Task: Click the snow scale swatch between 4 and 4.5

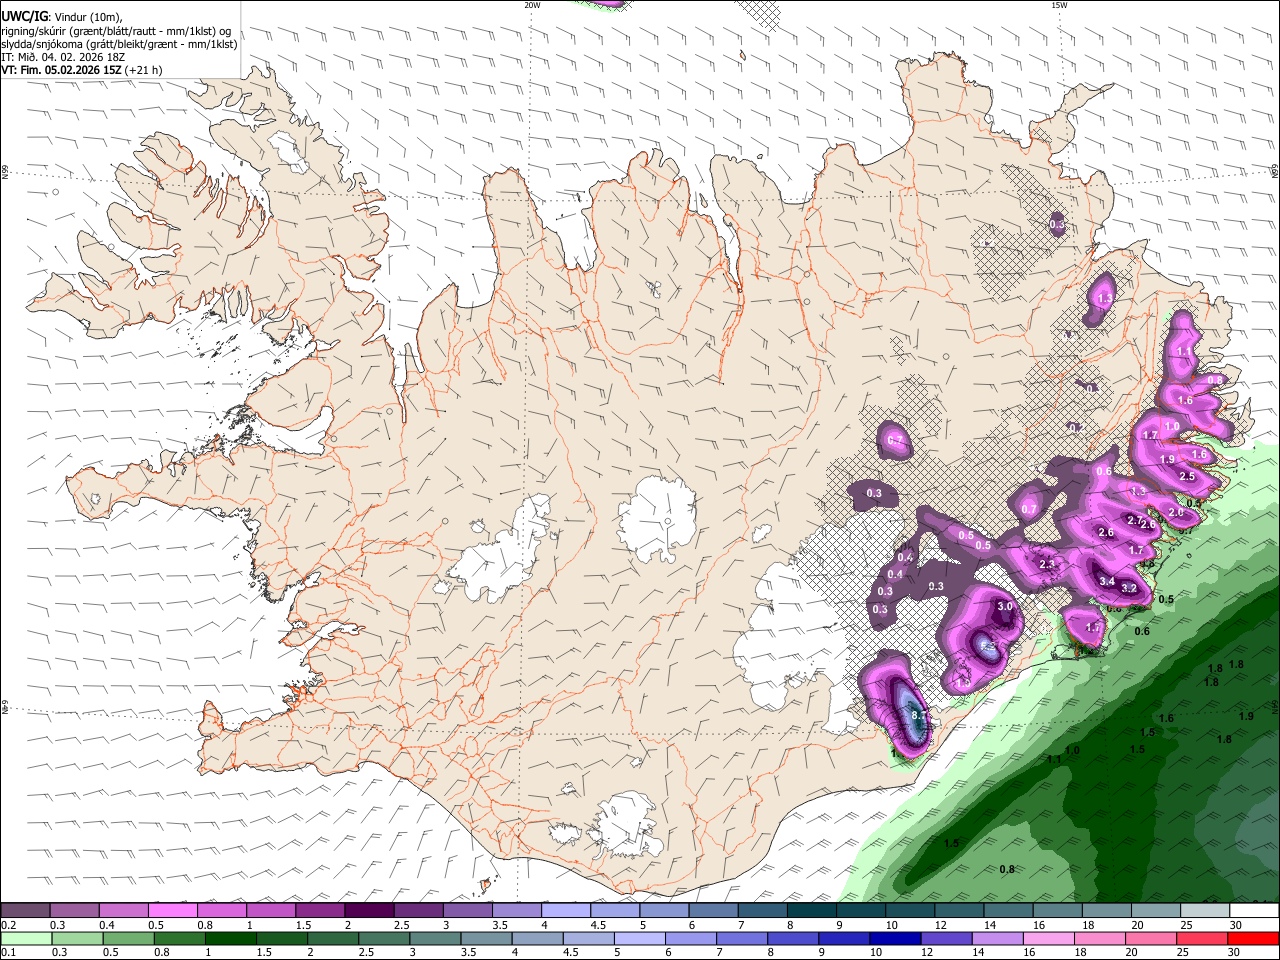Action: (564, 910)
